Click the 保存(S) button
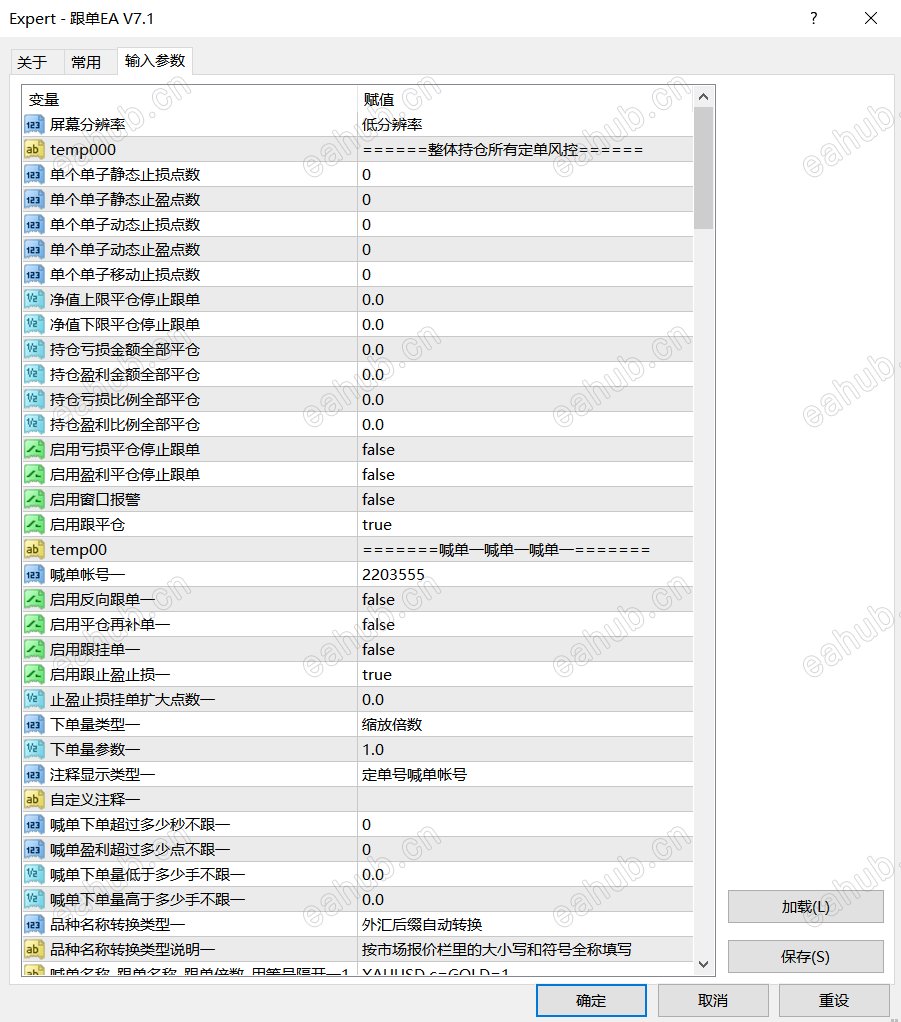This screenshot has height=1022, width=901. (x=806, y=956)
